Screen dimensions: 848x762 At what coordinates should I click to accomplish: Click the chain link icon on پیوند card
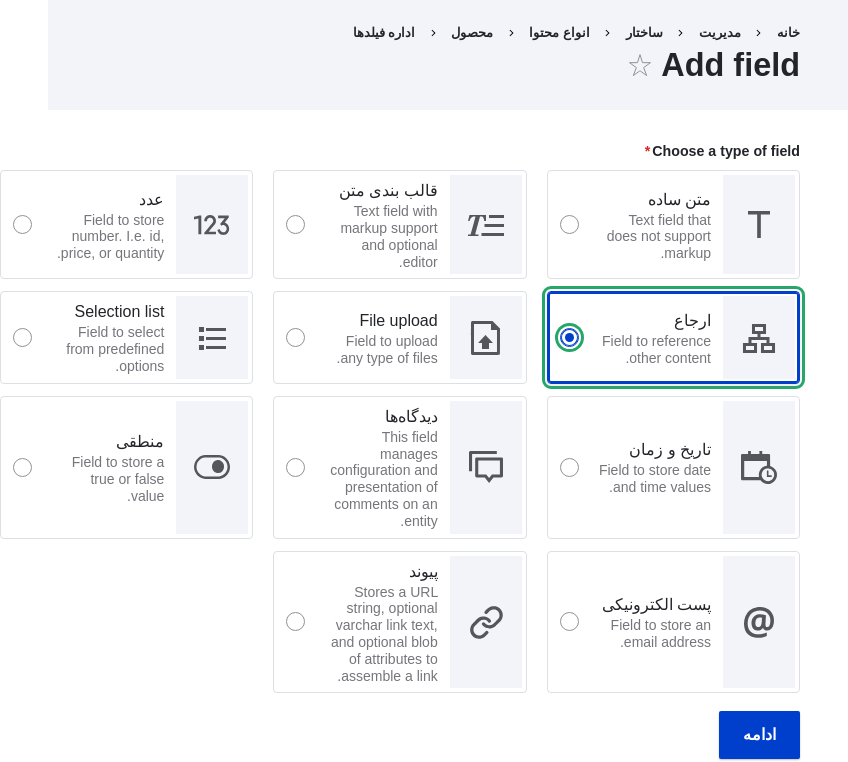tap(486, 621)
